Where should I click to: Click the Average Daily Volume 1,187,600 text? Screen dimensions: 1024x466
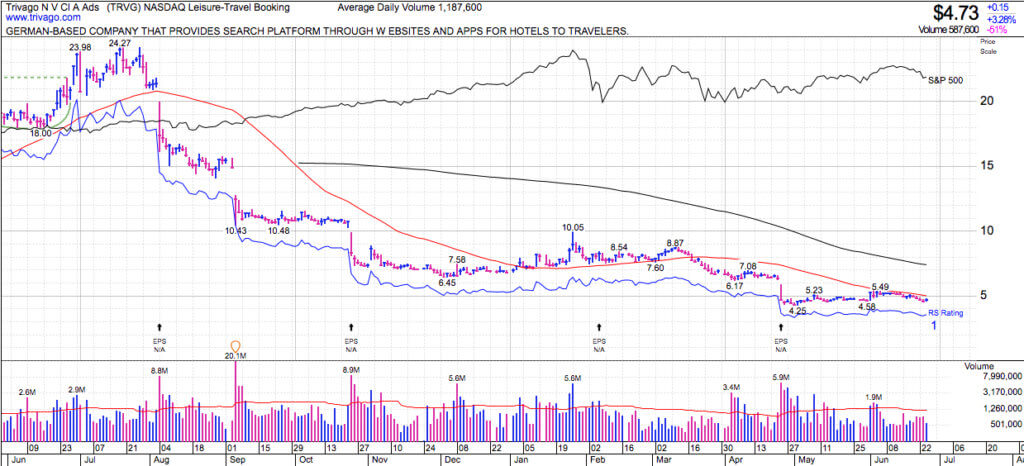click(x=410, y=7)
